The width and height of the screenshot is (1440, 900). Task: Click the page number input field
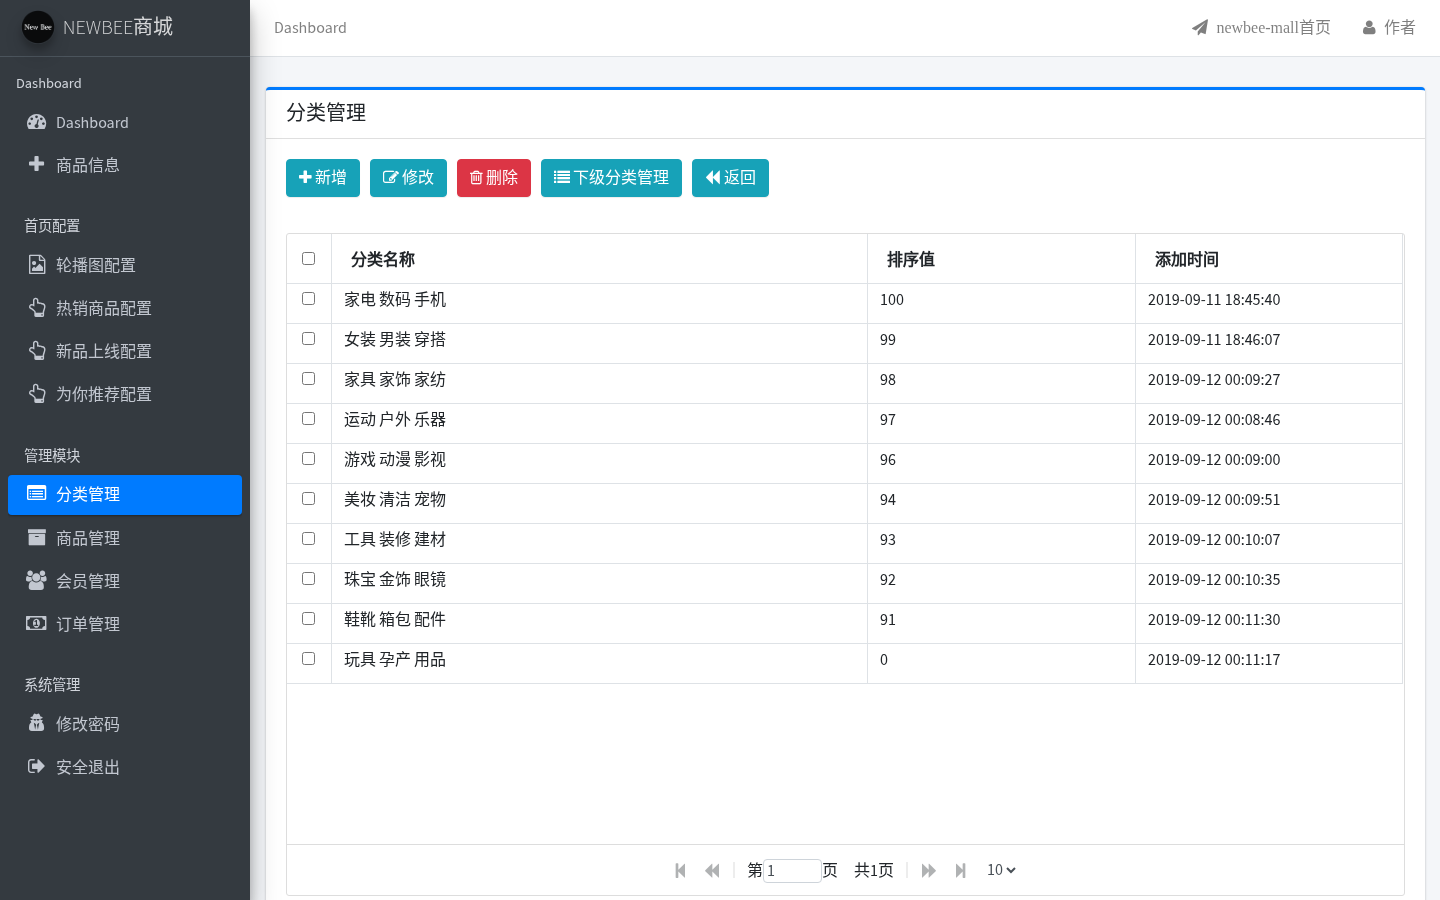[x=792, y=870]
